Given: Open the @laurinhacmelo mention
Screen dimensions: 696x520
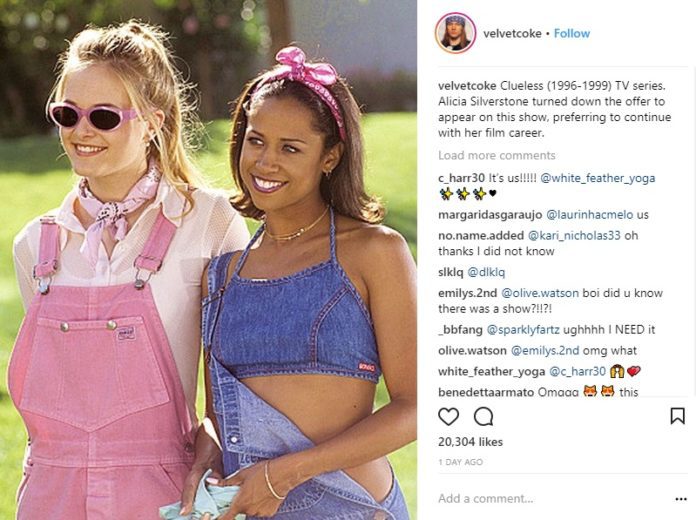Looking at the screenshot, I should [x=589, y=215].
